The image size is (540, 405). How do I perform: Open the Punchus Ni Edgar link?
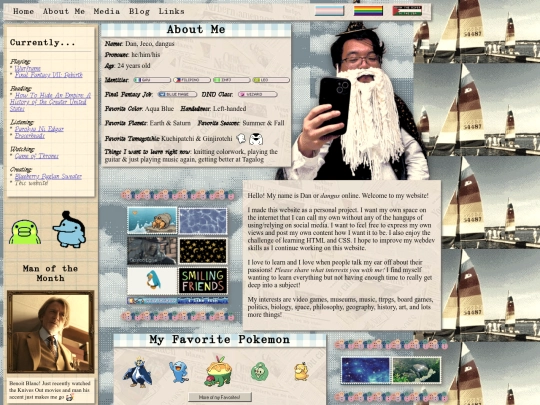point(39,129)
